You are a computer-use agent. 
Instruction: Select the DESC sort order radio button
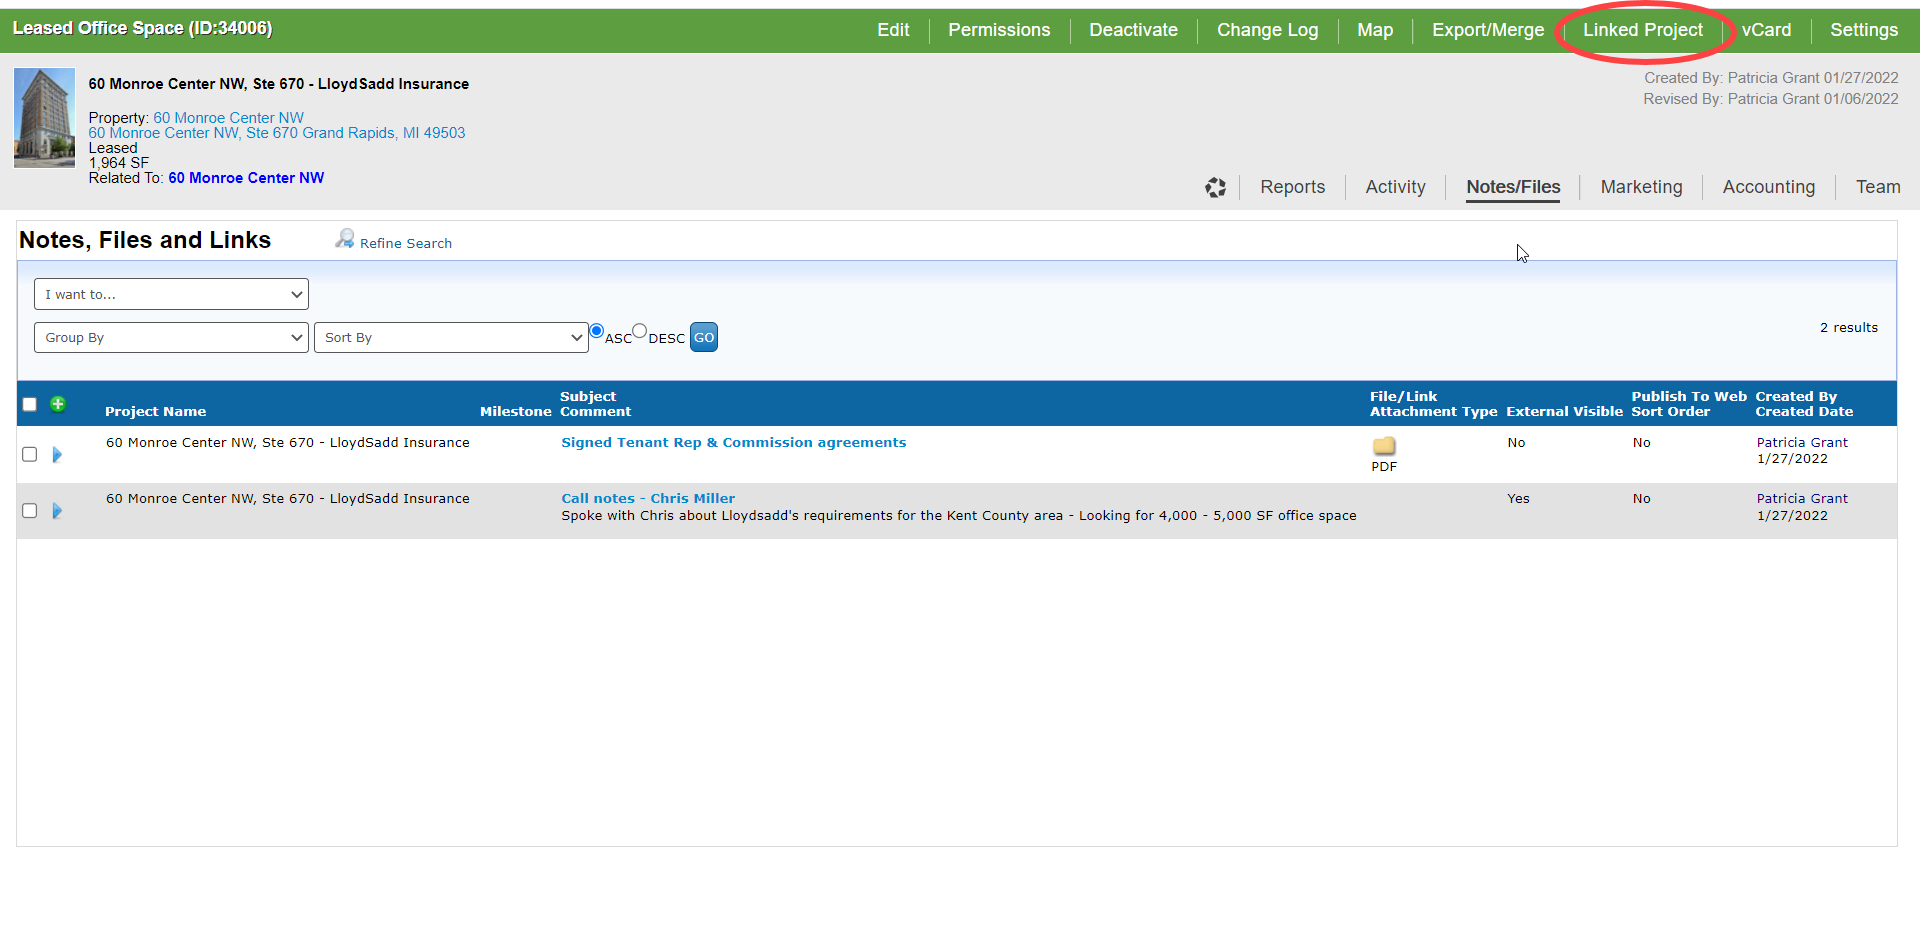pos(640,331)
